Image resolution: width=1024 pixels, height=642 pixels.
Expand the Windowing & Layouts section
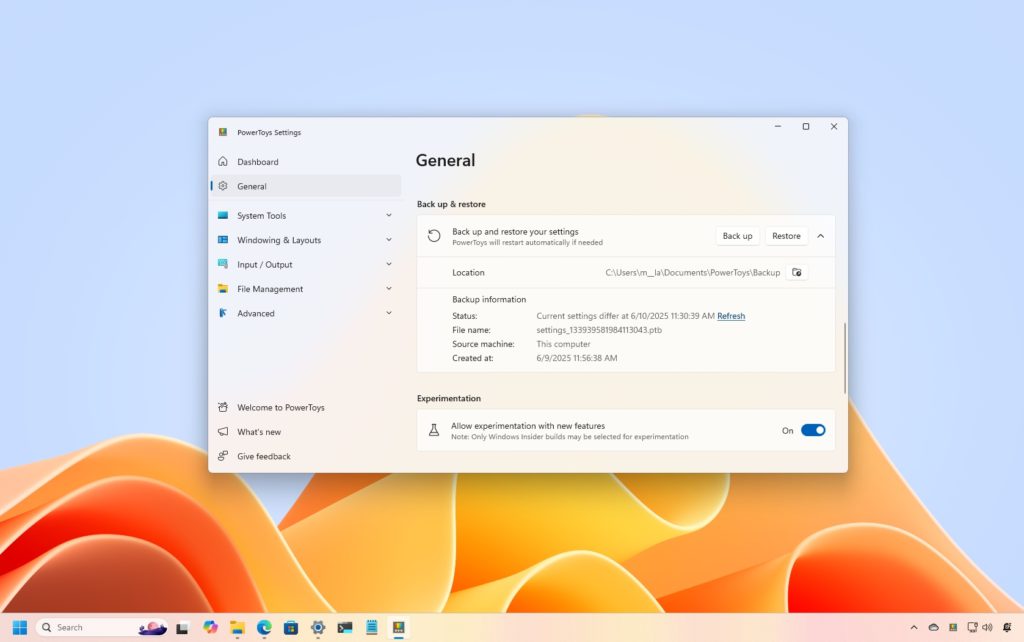point(306,240)
